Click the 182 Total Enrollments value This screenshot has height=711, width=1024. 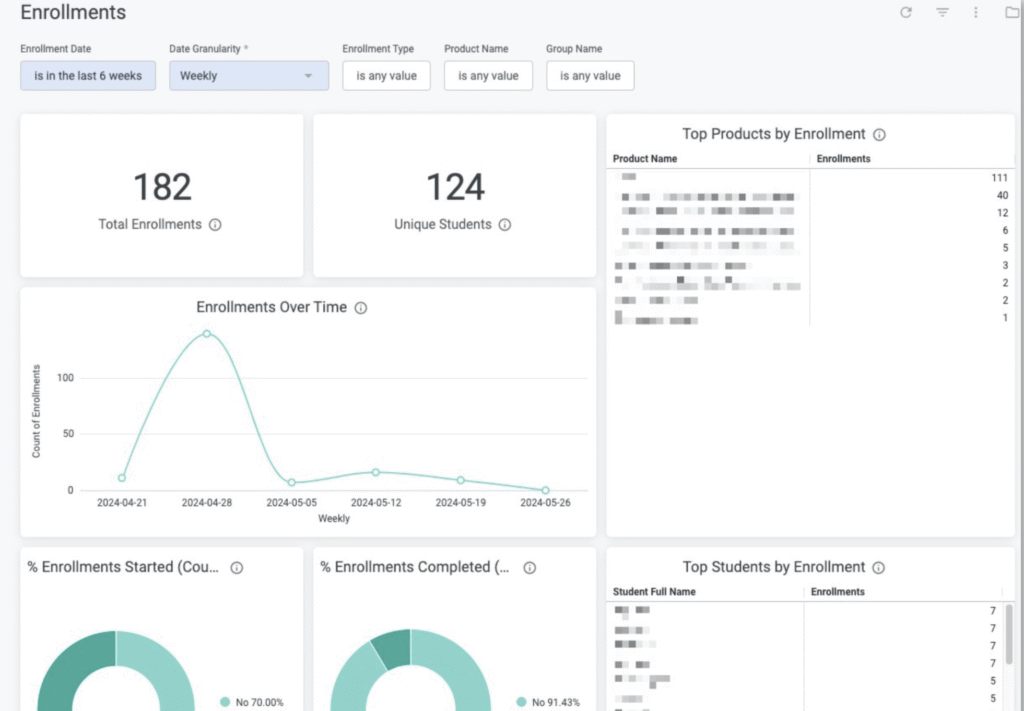point(162,187)
